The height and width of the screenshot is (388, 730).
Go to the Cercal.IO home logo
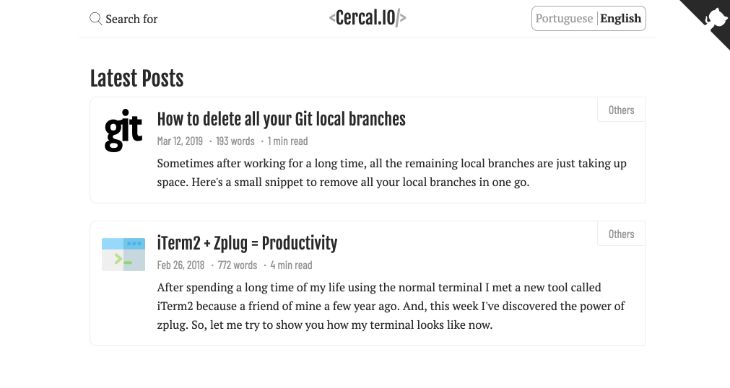[x=367, y=18]
